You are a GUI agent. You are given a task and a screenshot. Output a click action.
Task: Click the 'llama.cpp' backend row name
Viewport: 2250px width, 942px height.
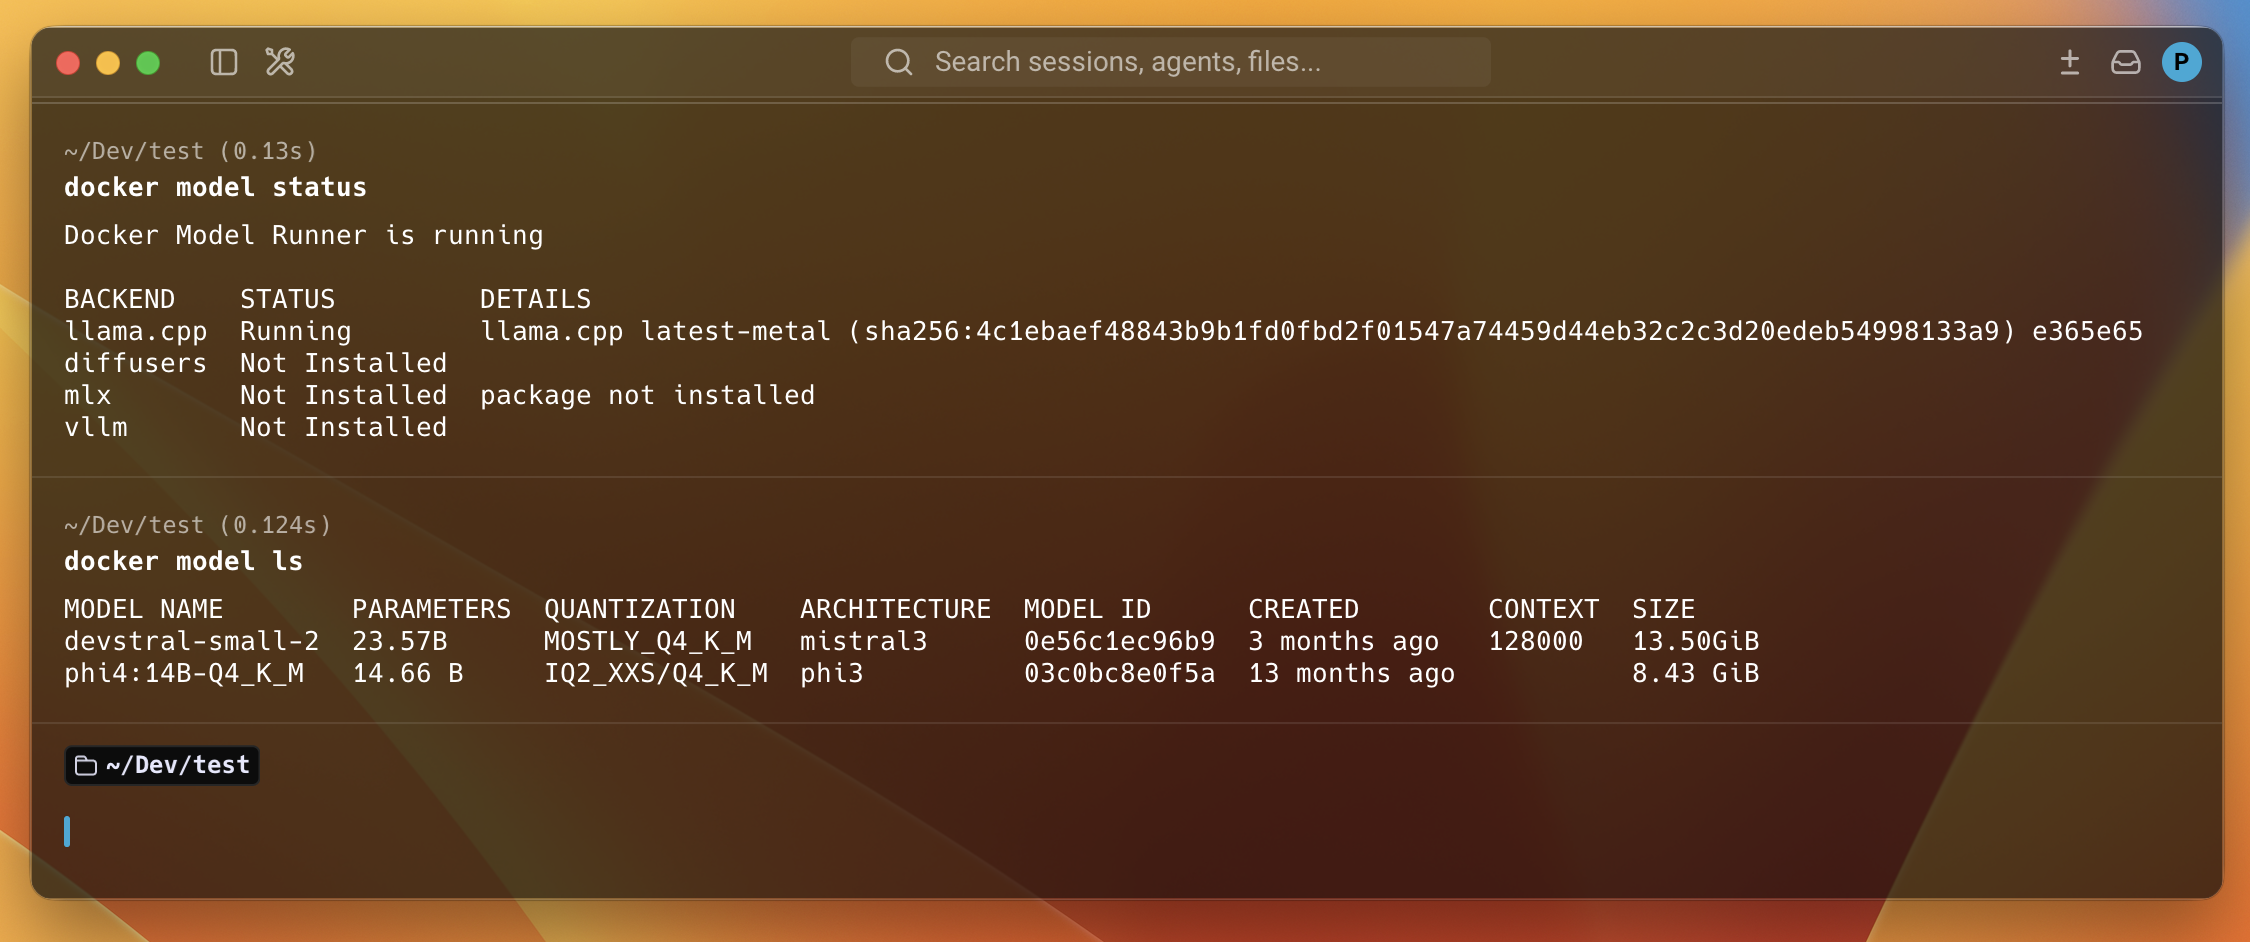click(x=136, y=332)
